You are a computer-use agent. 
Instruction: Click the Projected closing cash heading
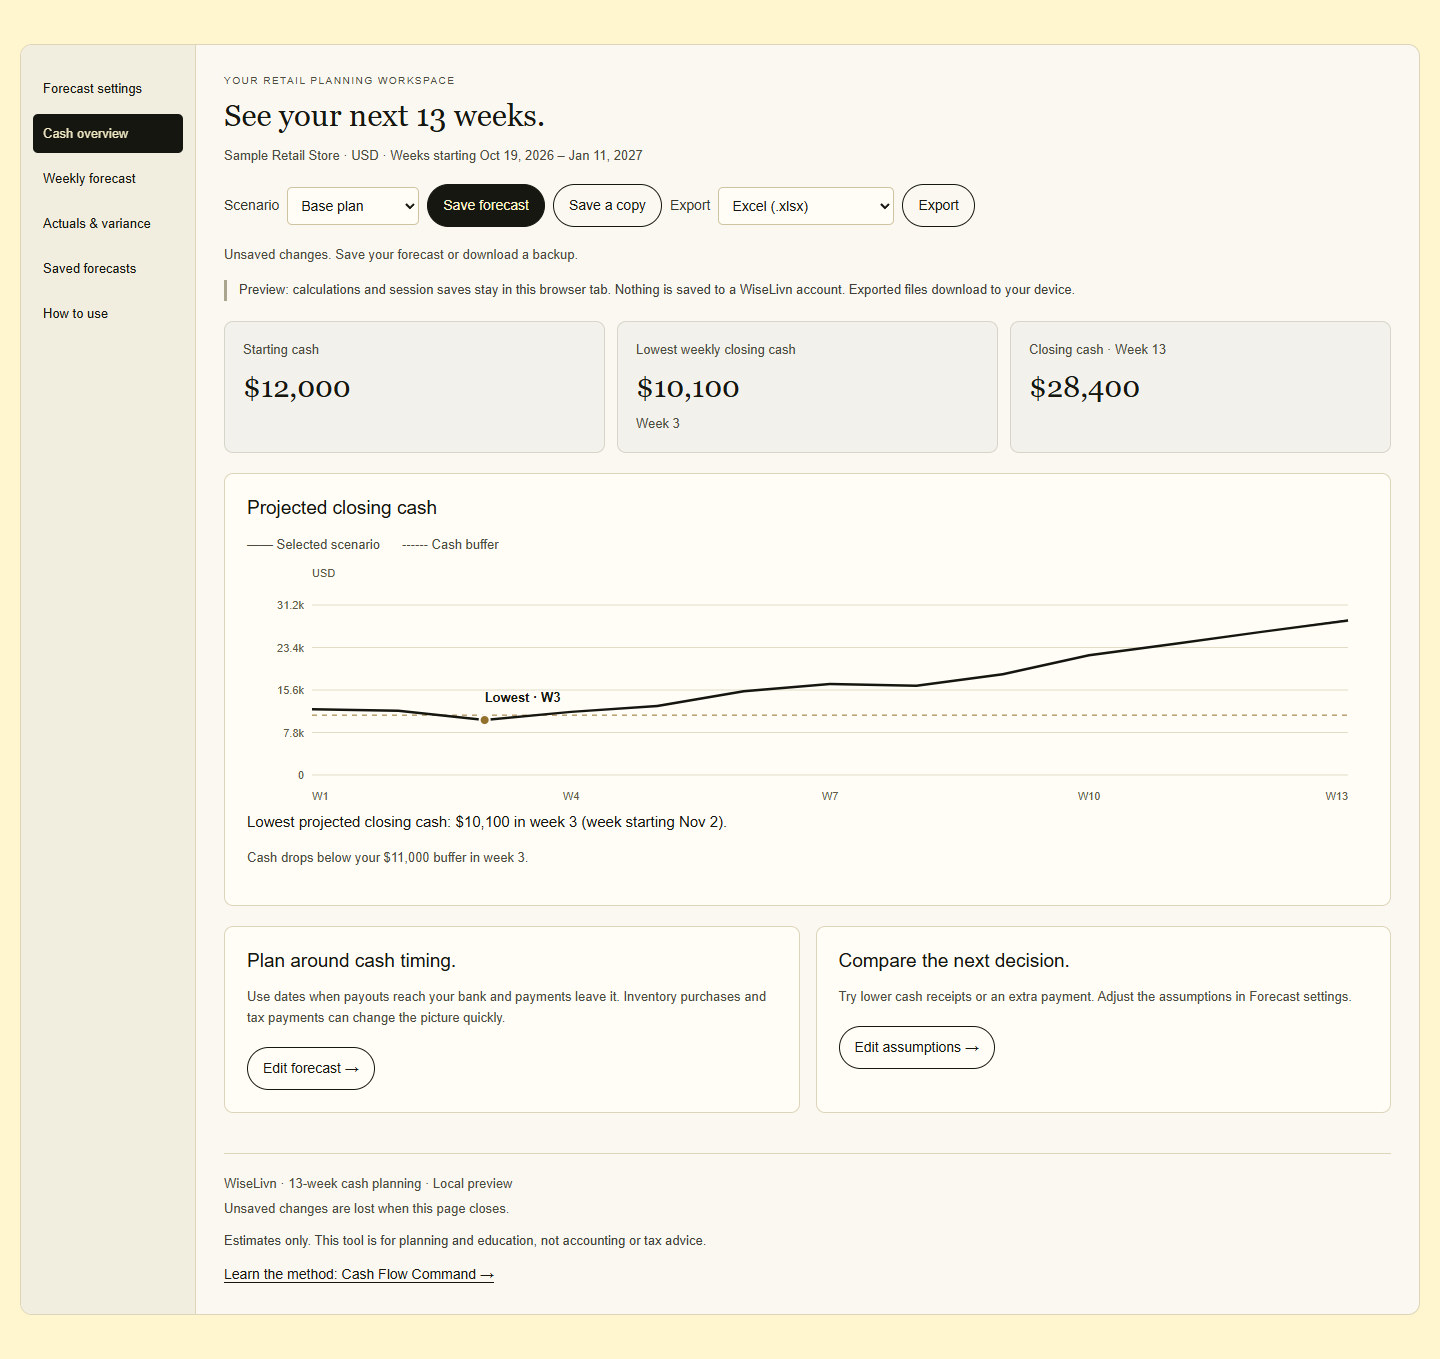(x=342, y=508)
